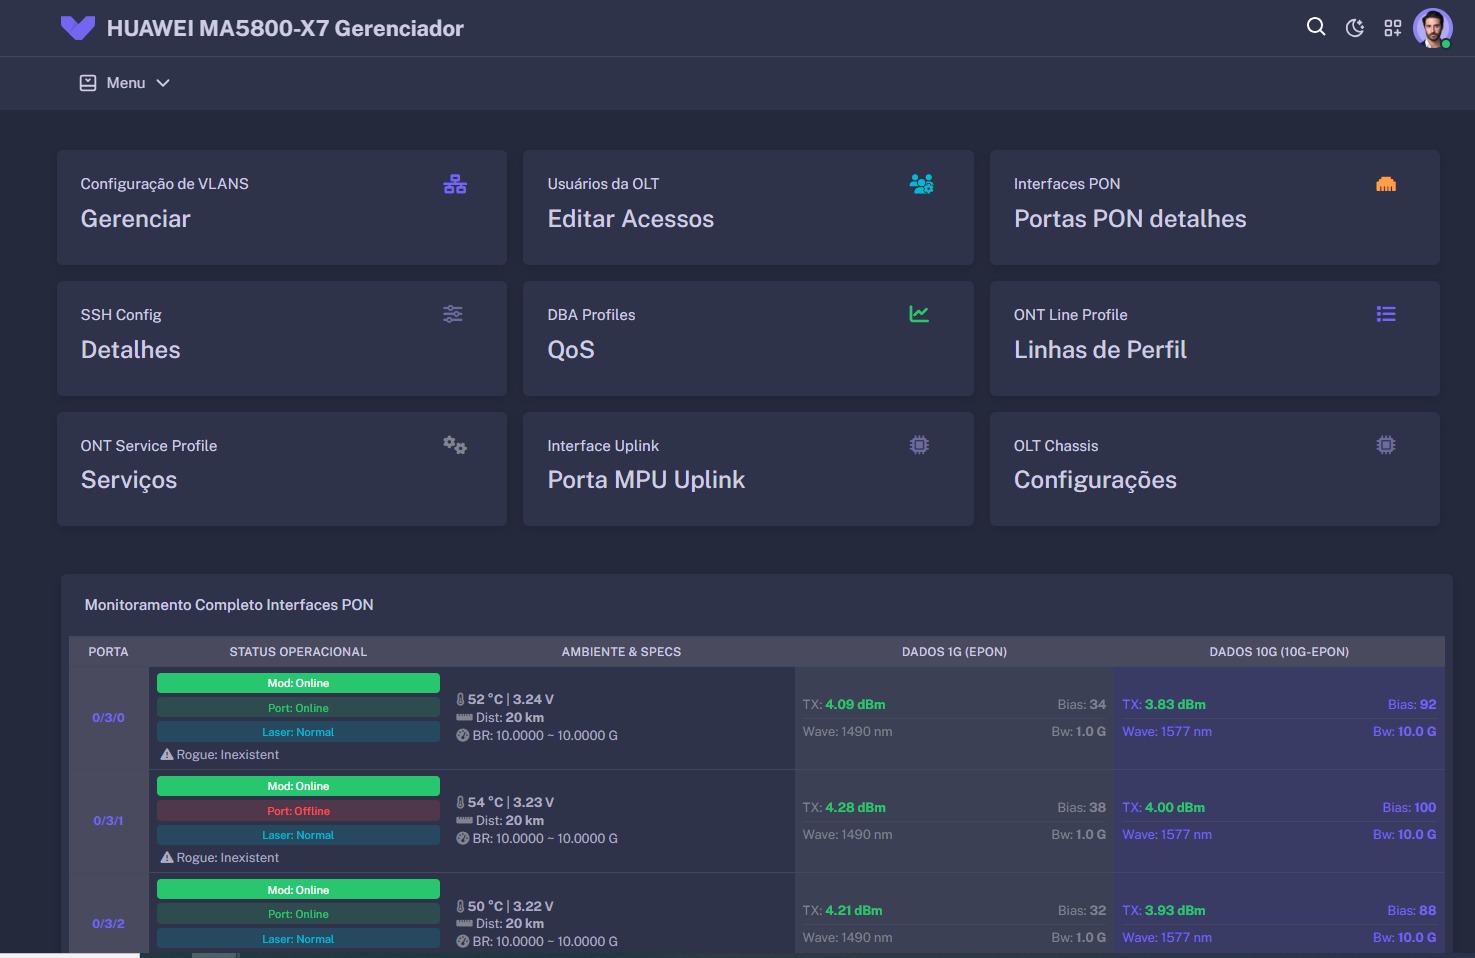The width and height of the screenshot is (1475, 958).
Task: Click the chip icon on OLT Chassis card
Action: tap(1386, 445)
